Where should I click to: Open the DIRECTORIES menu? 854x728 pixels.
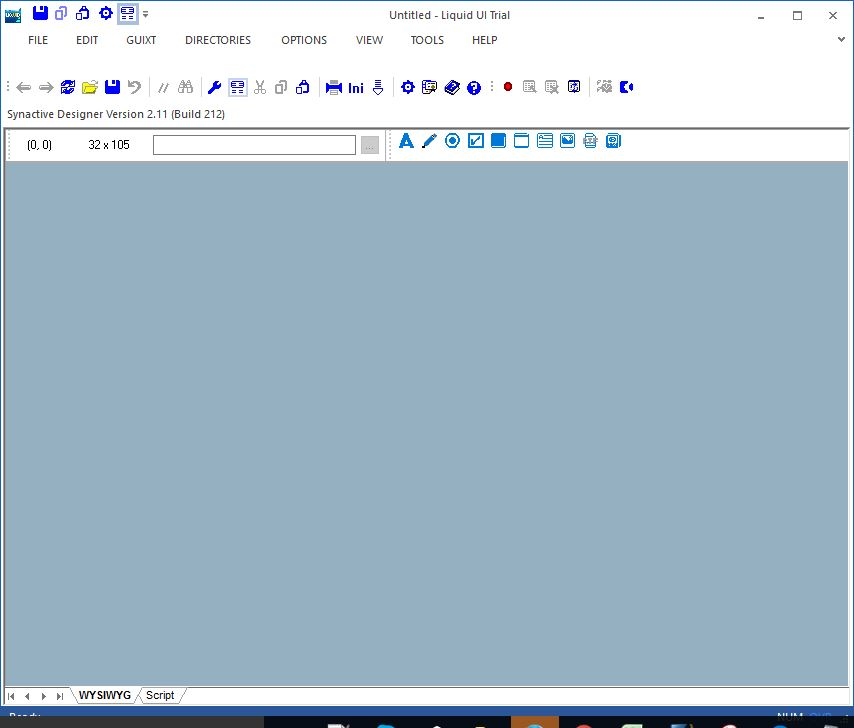pyautogui.click(x=218, y=40)
